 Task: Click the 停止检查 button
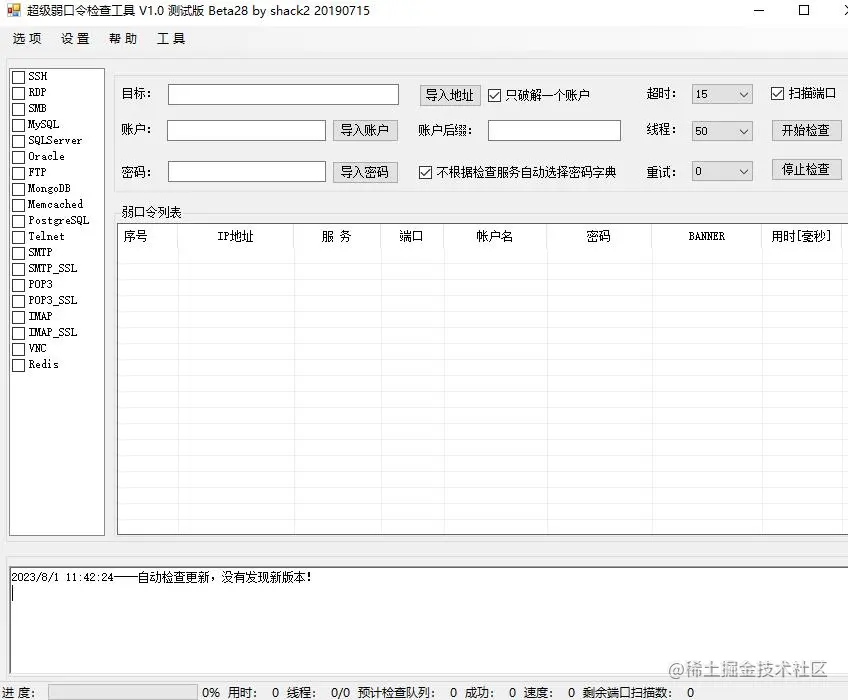click(x=806, y=169)
